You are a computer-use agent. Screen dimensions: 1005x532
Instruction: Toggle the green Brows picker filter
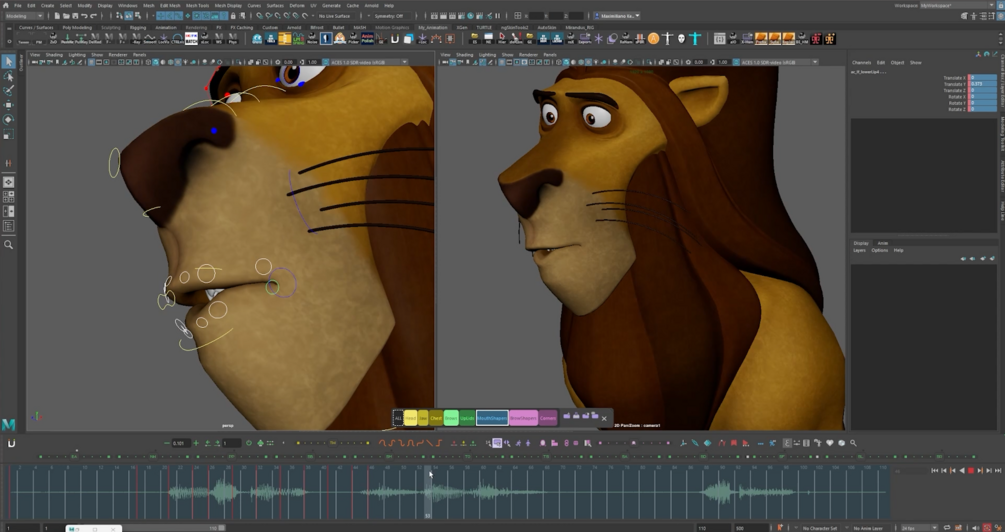click(x=451, y=418)
